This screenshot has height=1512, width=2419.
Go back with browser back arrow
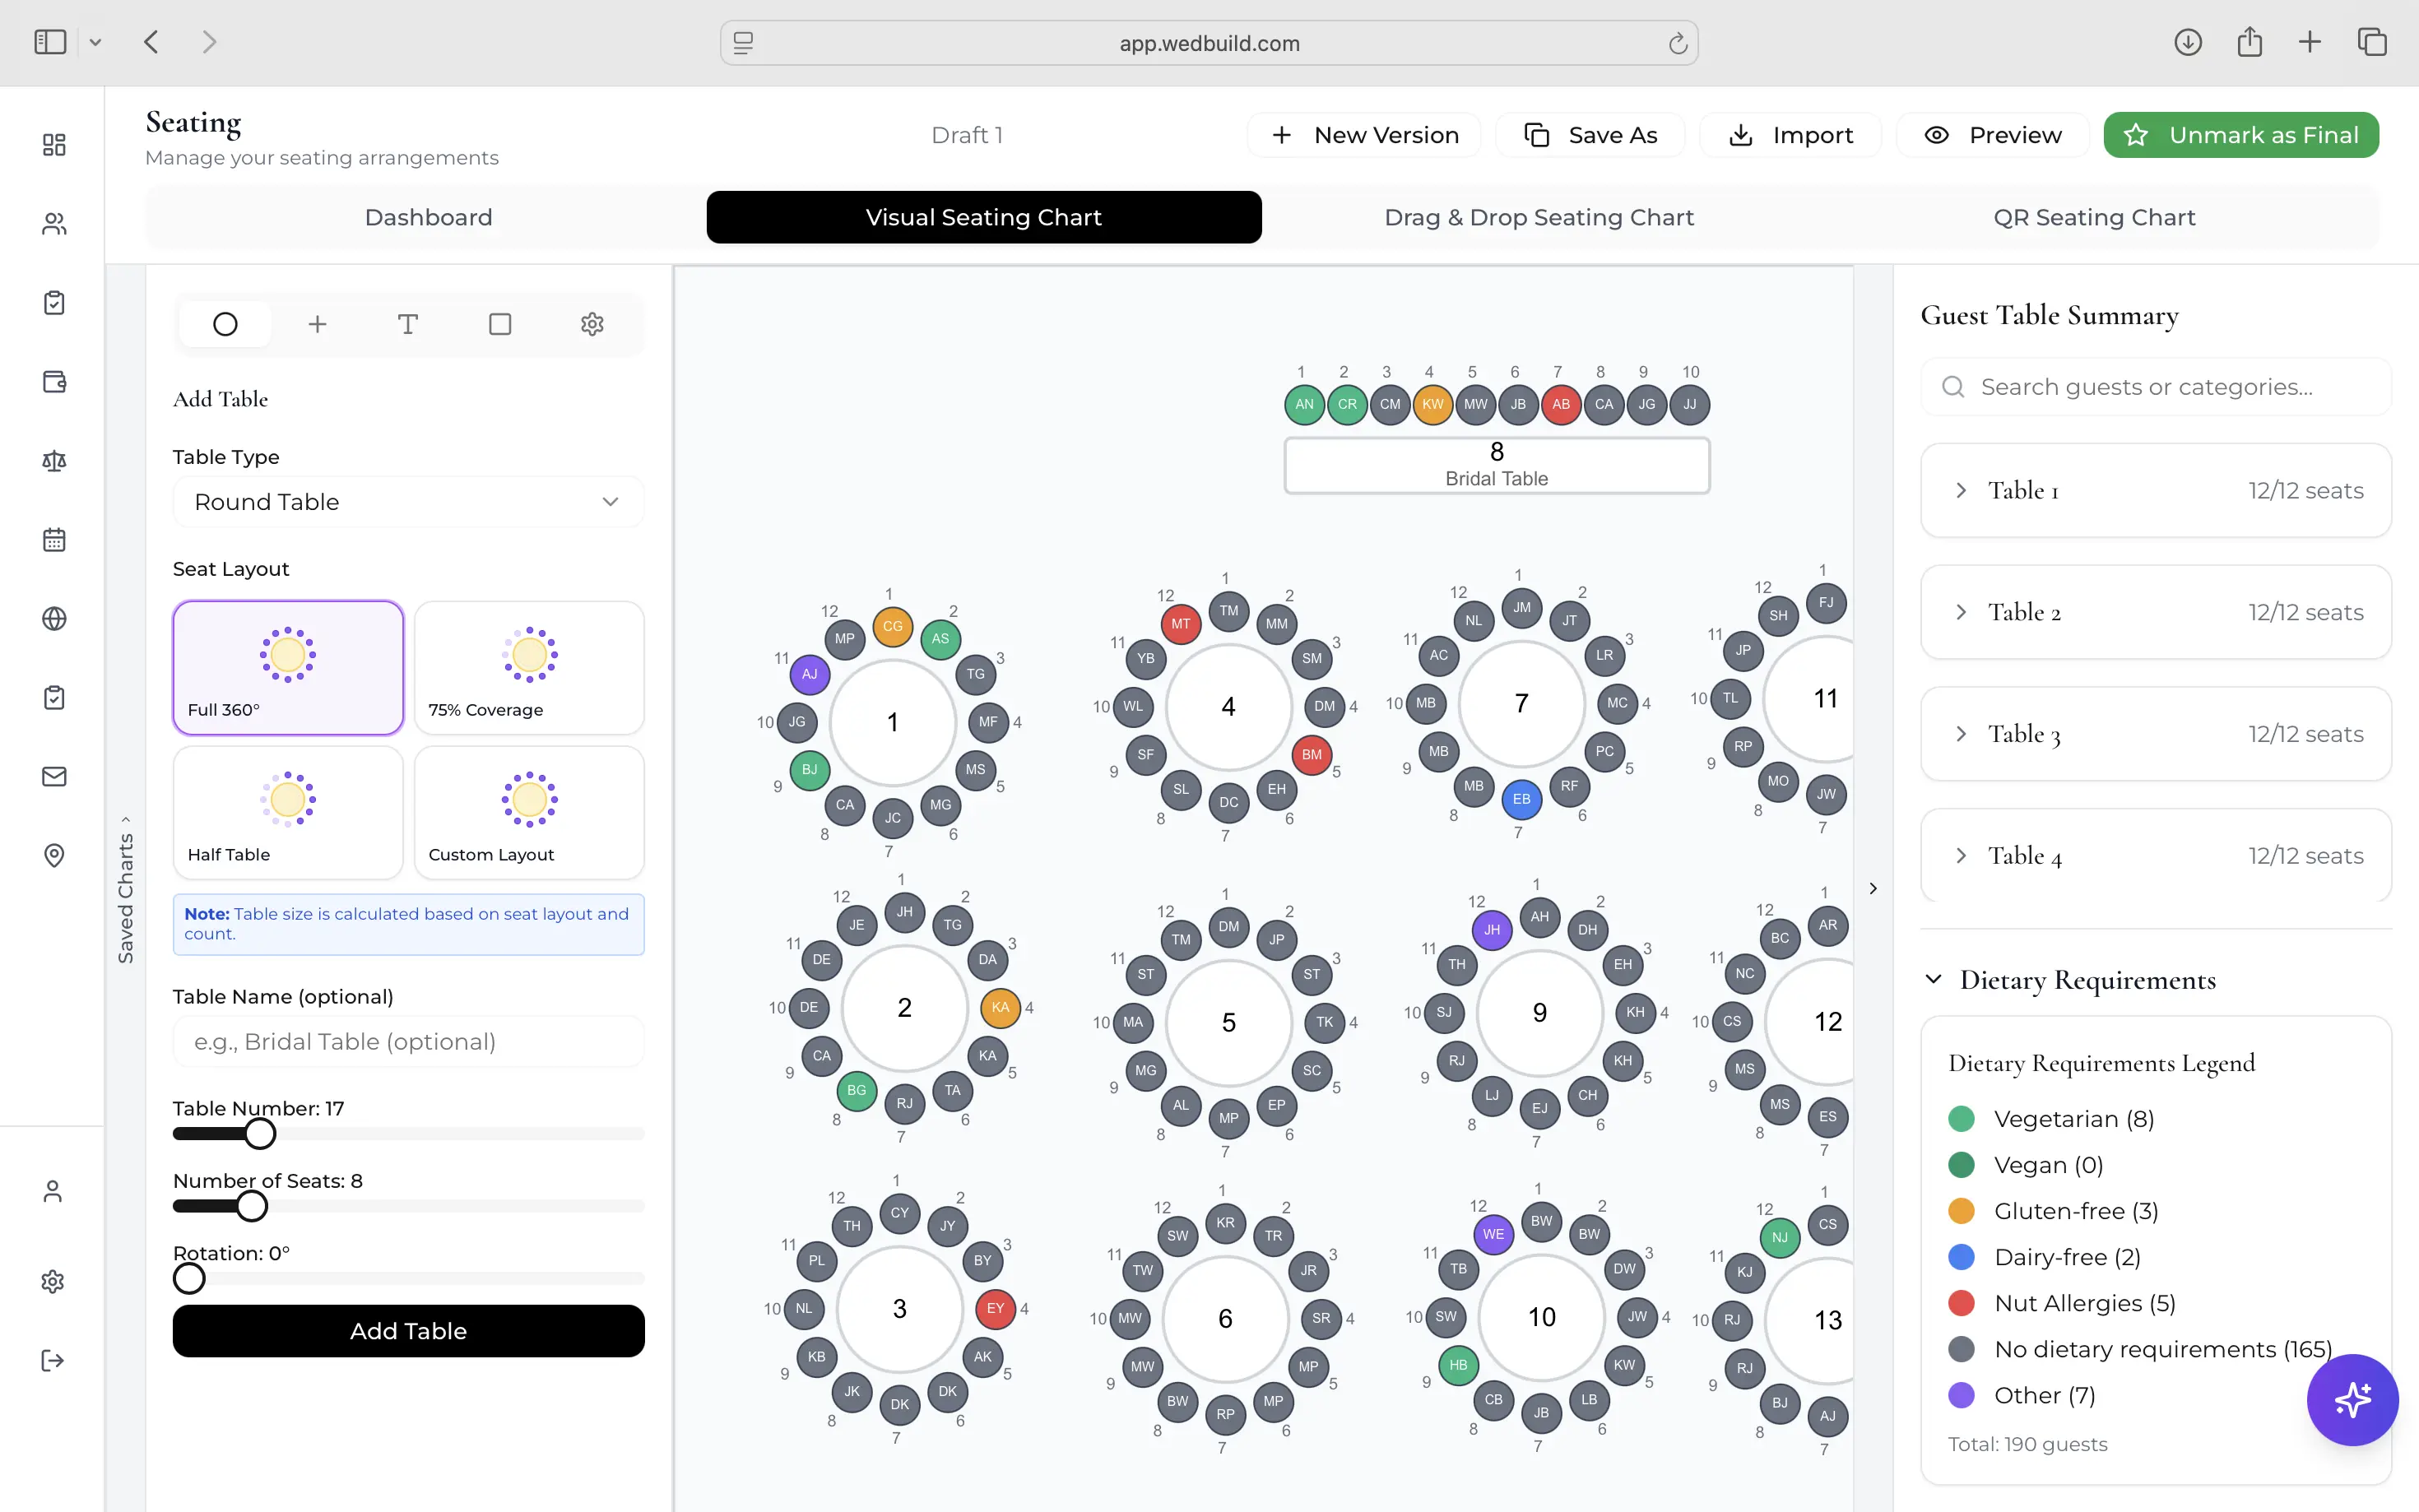tap(152, 42)
